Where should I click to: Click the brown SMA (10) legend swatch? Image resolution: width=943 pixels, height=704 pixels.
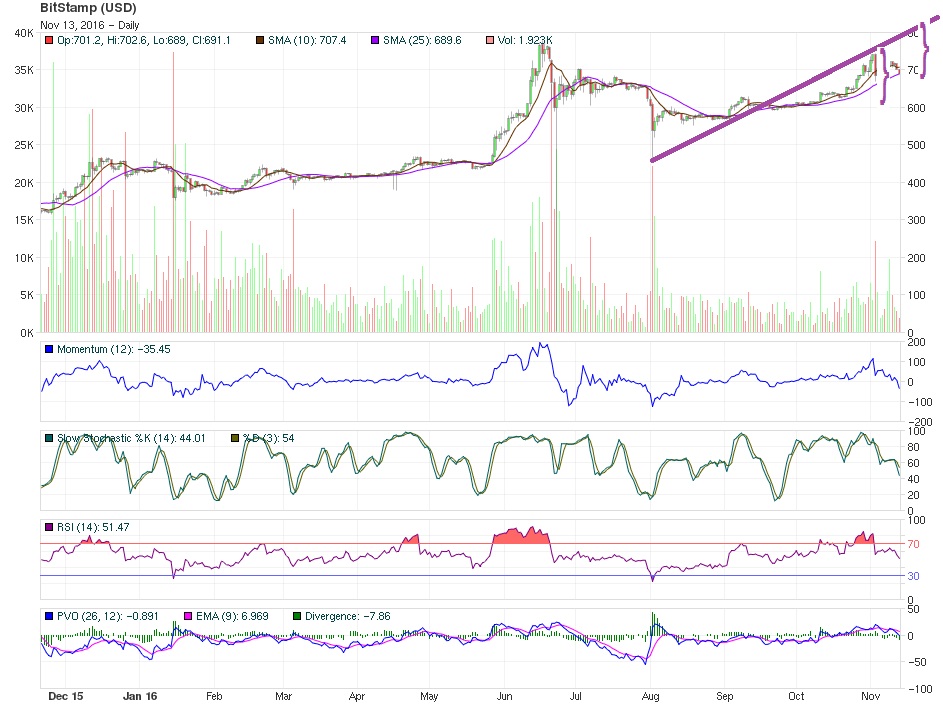point(260,40)
